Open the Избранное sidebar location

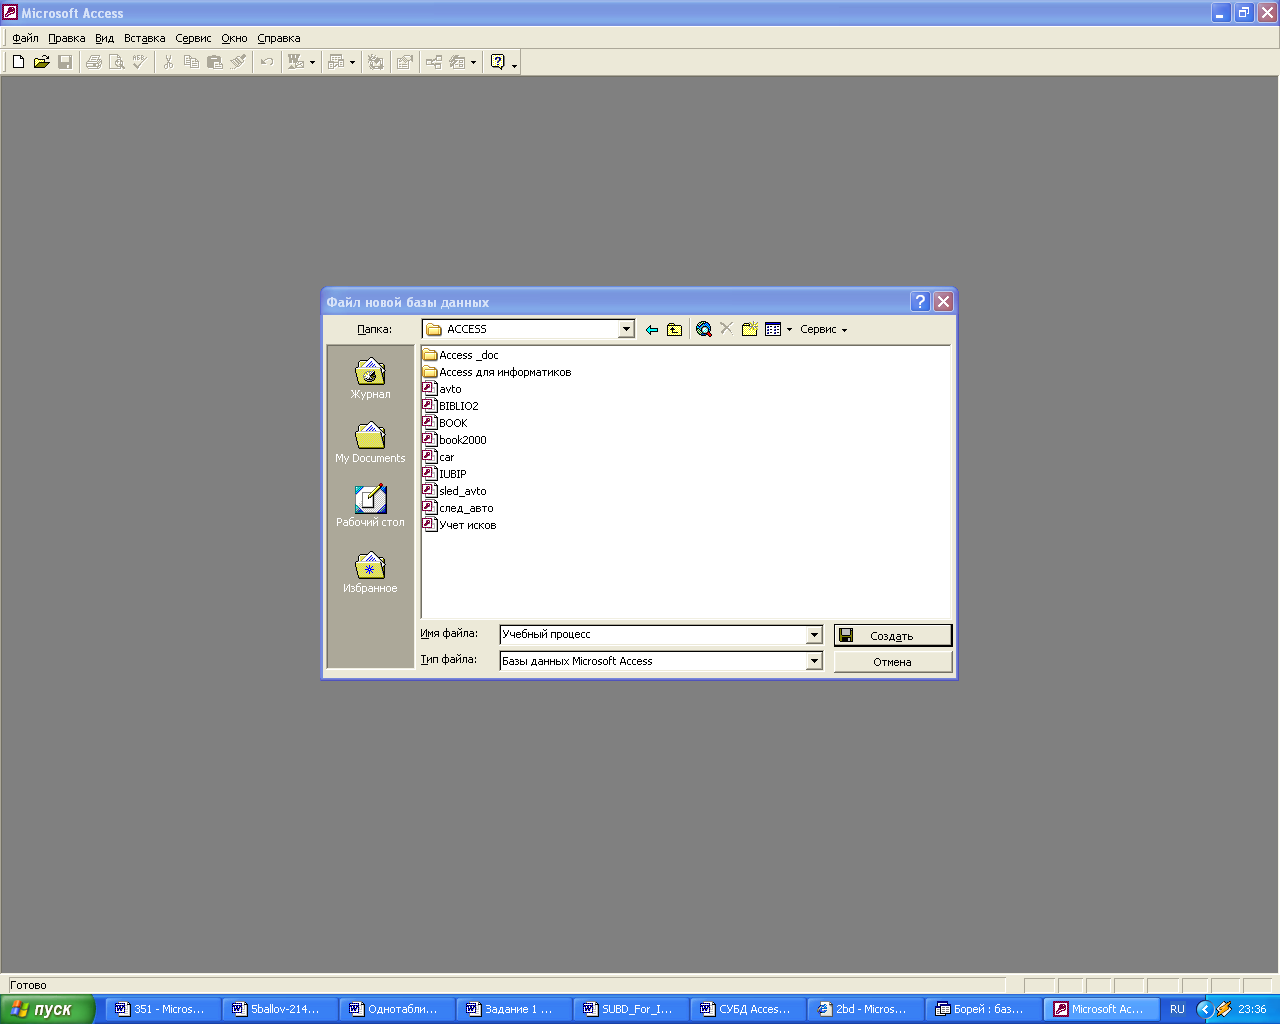(370, 573)
